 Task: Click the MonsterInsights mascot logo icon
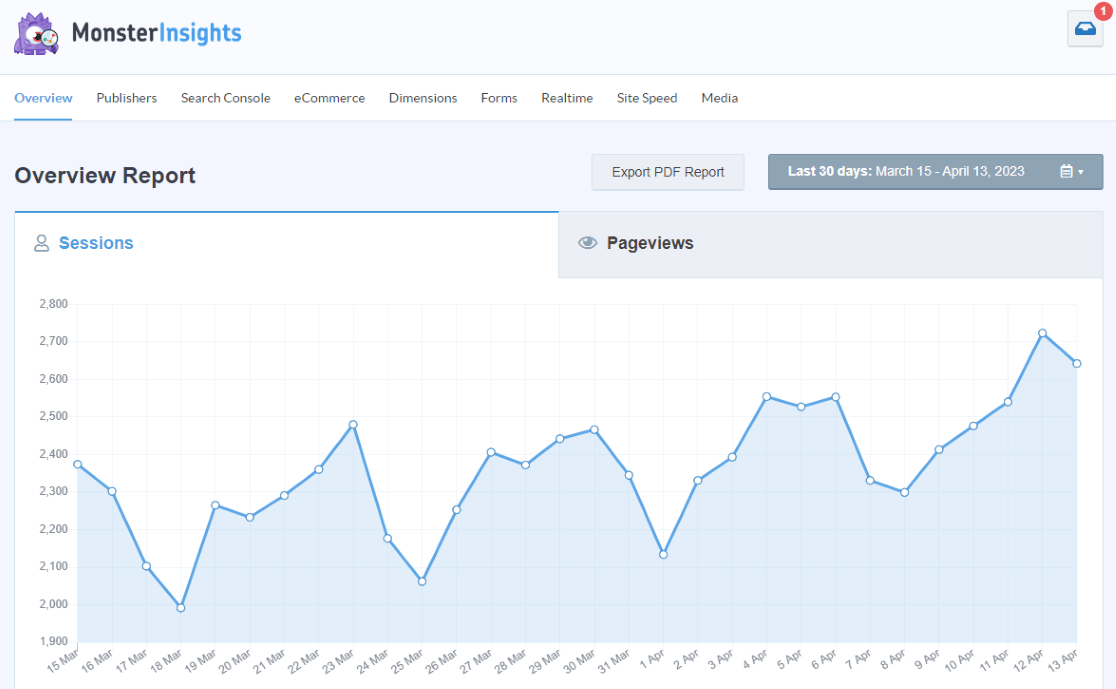pyautogui.click(x=36, y=33)
